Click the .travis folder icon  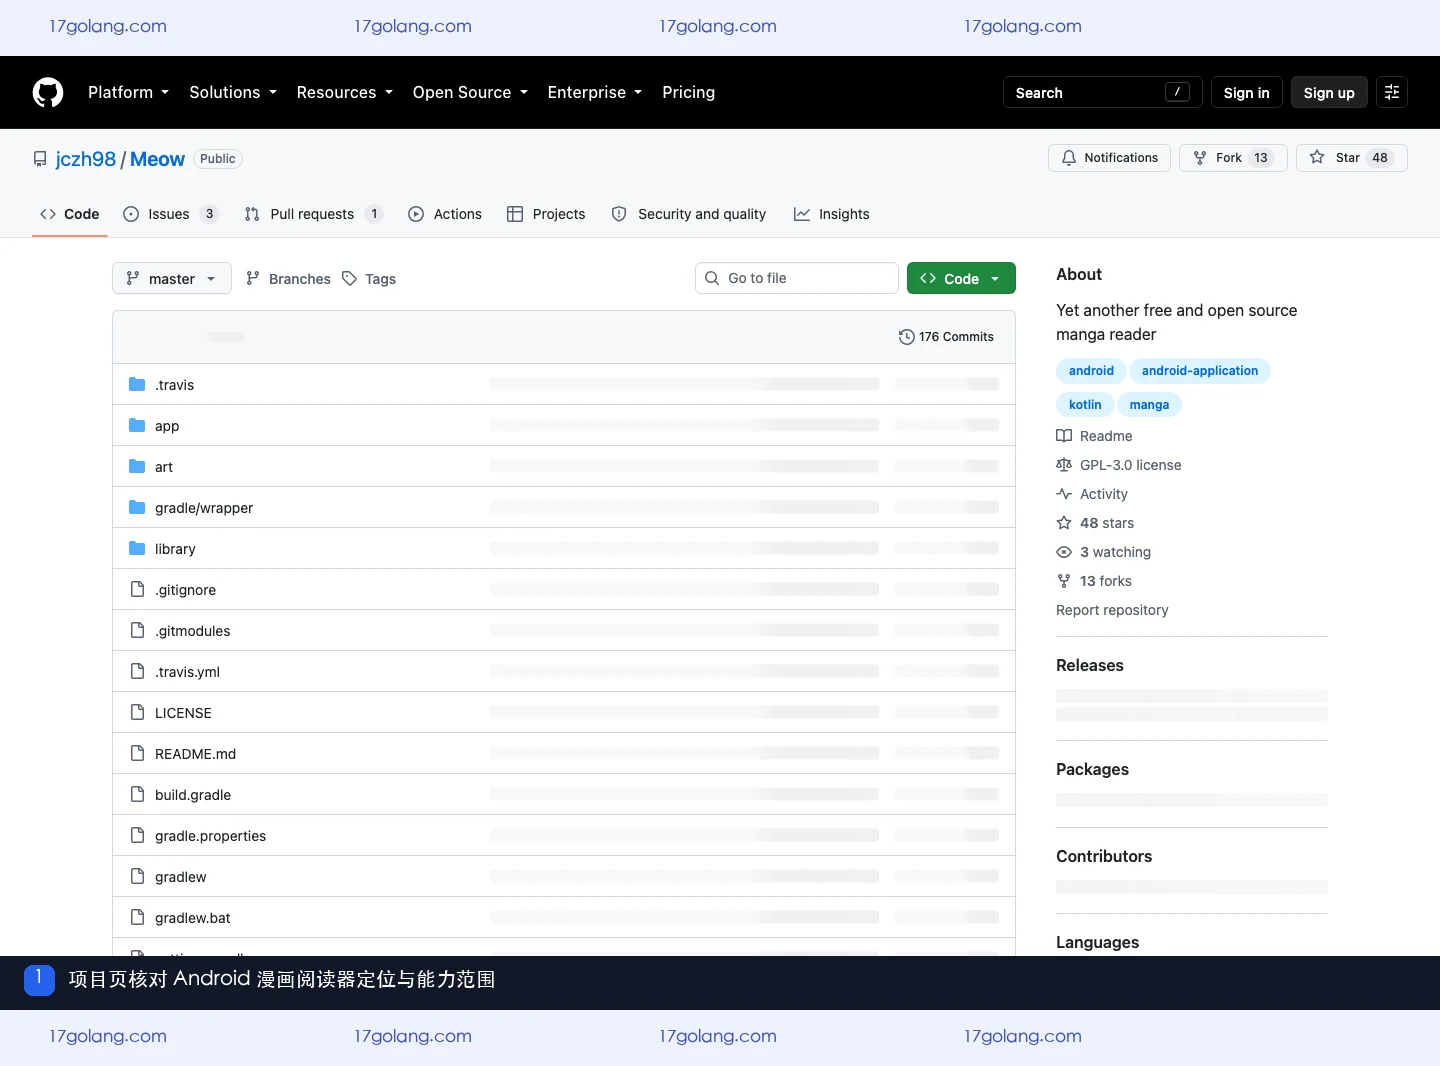coord(137,385)
